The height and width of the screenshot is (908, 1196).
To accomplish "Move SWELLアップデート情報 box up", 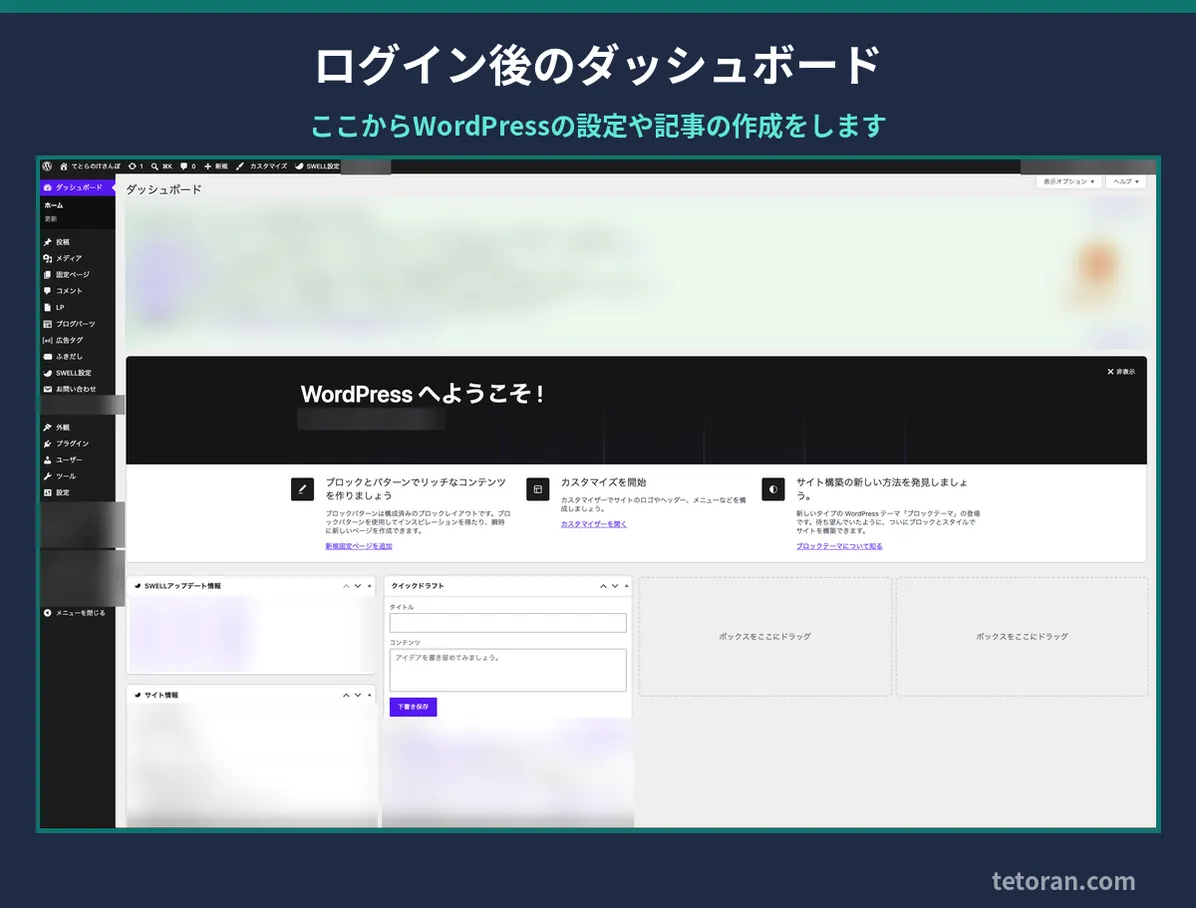I will [x=346, y=586].
